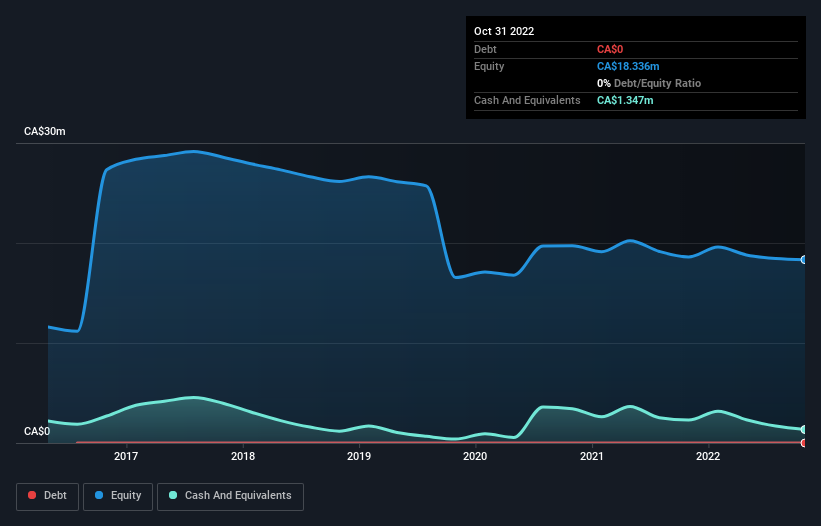The image size is (821, 526).
Task: Toggle the Equity series legend button
Action: [118, 496]
